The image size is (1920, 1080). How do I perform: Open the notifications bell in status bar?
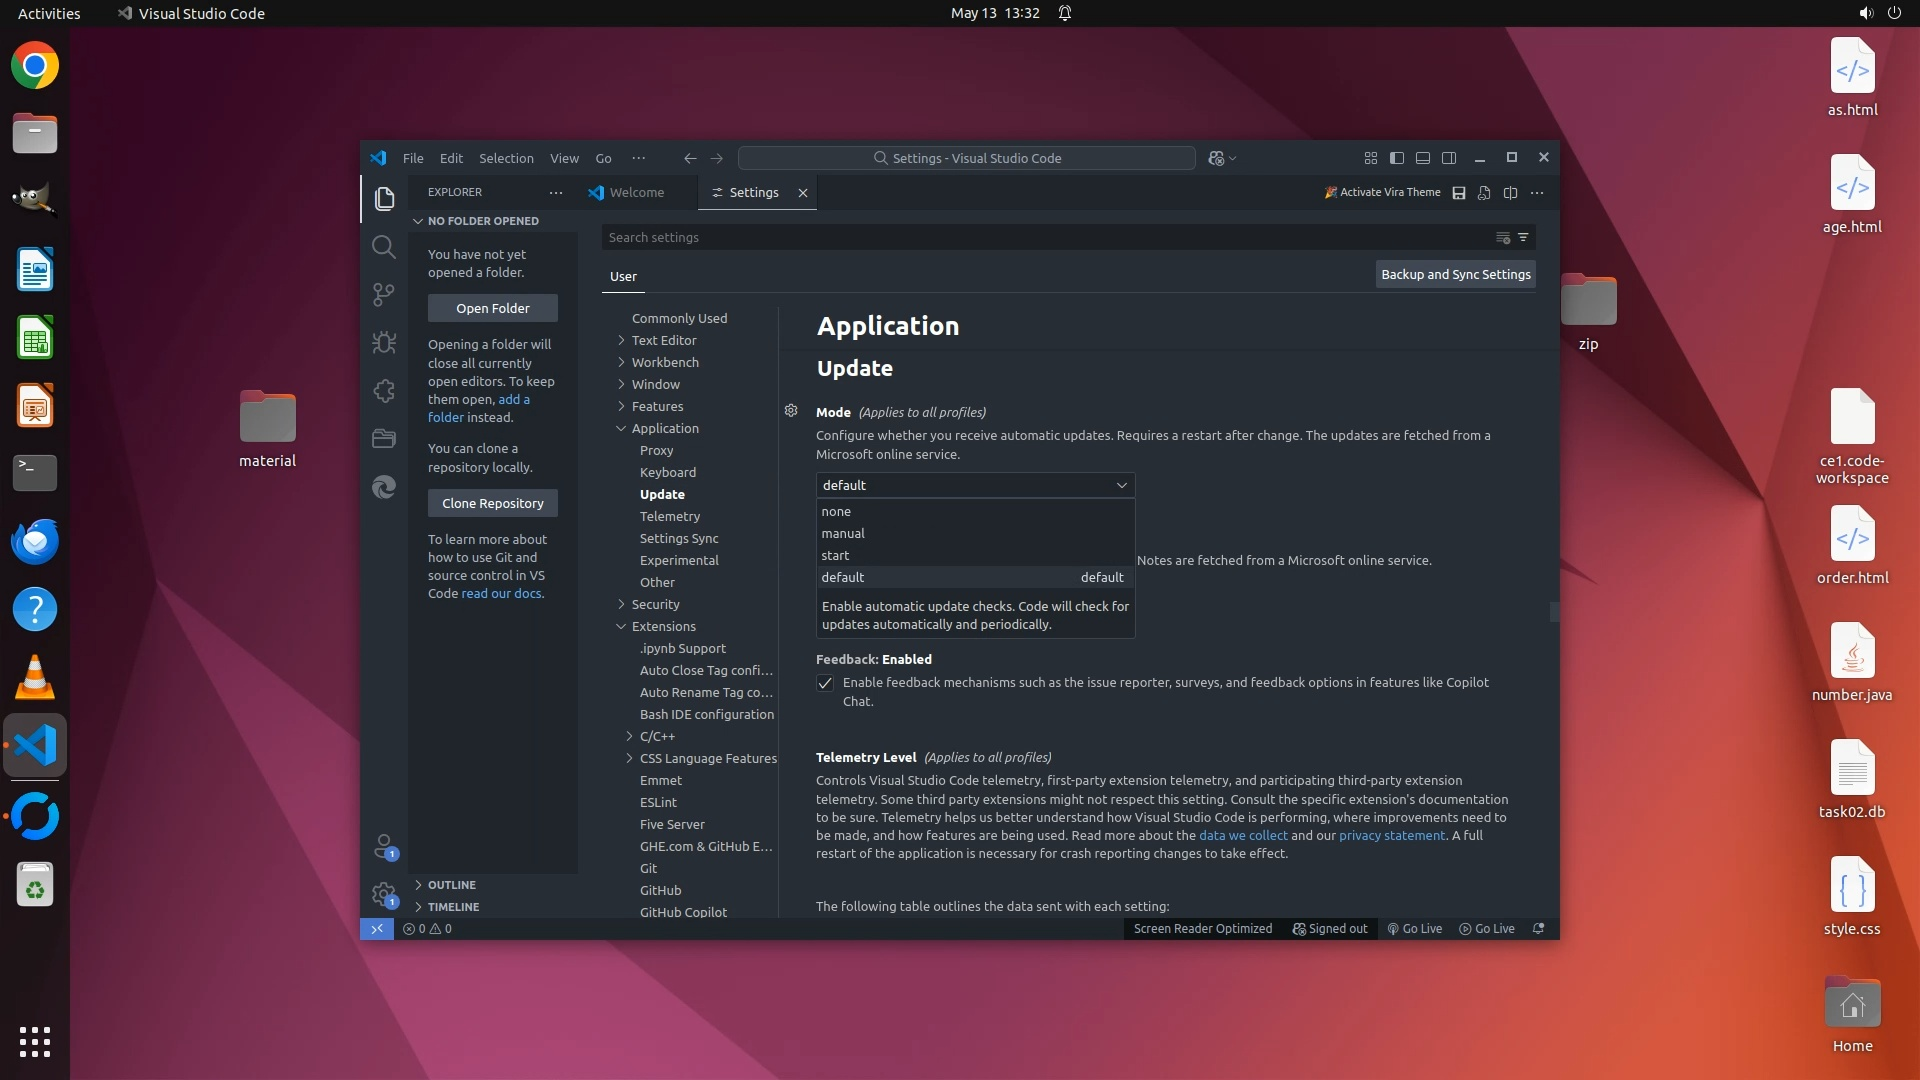(x=1539, y=929)
